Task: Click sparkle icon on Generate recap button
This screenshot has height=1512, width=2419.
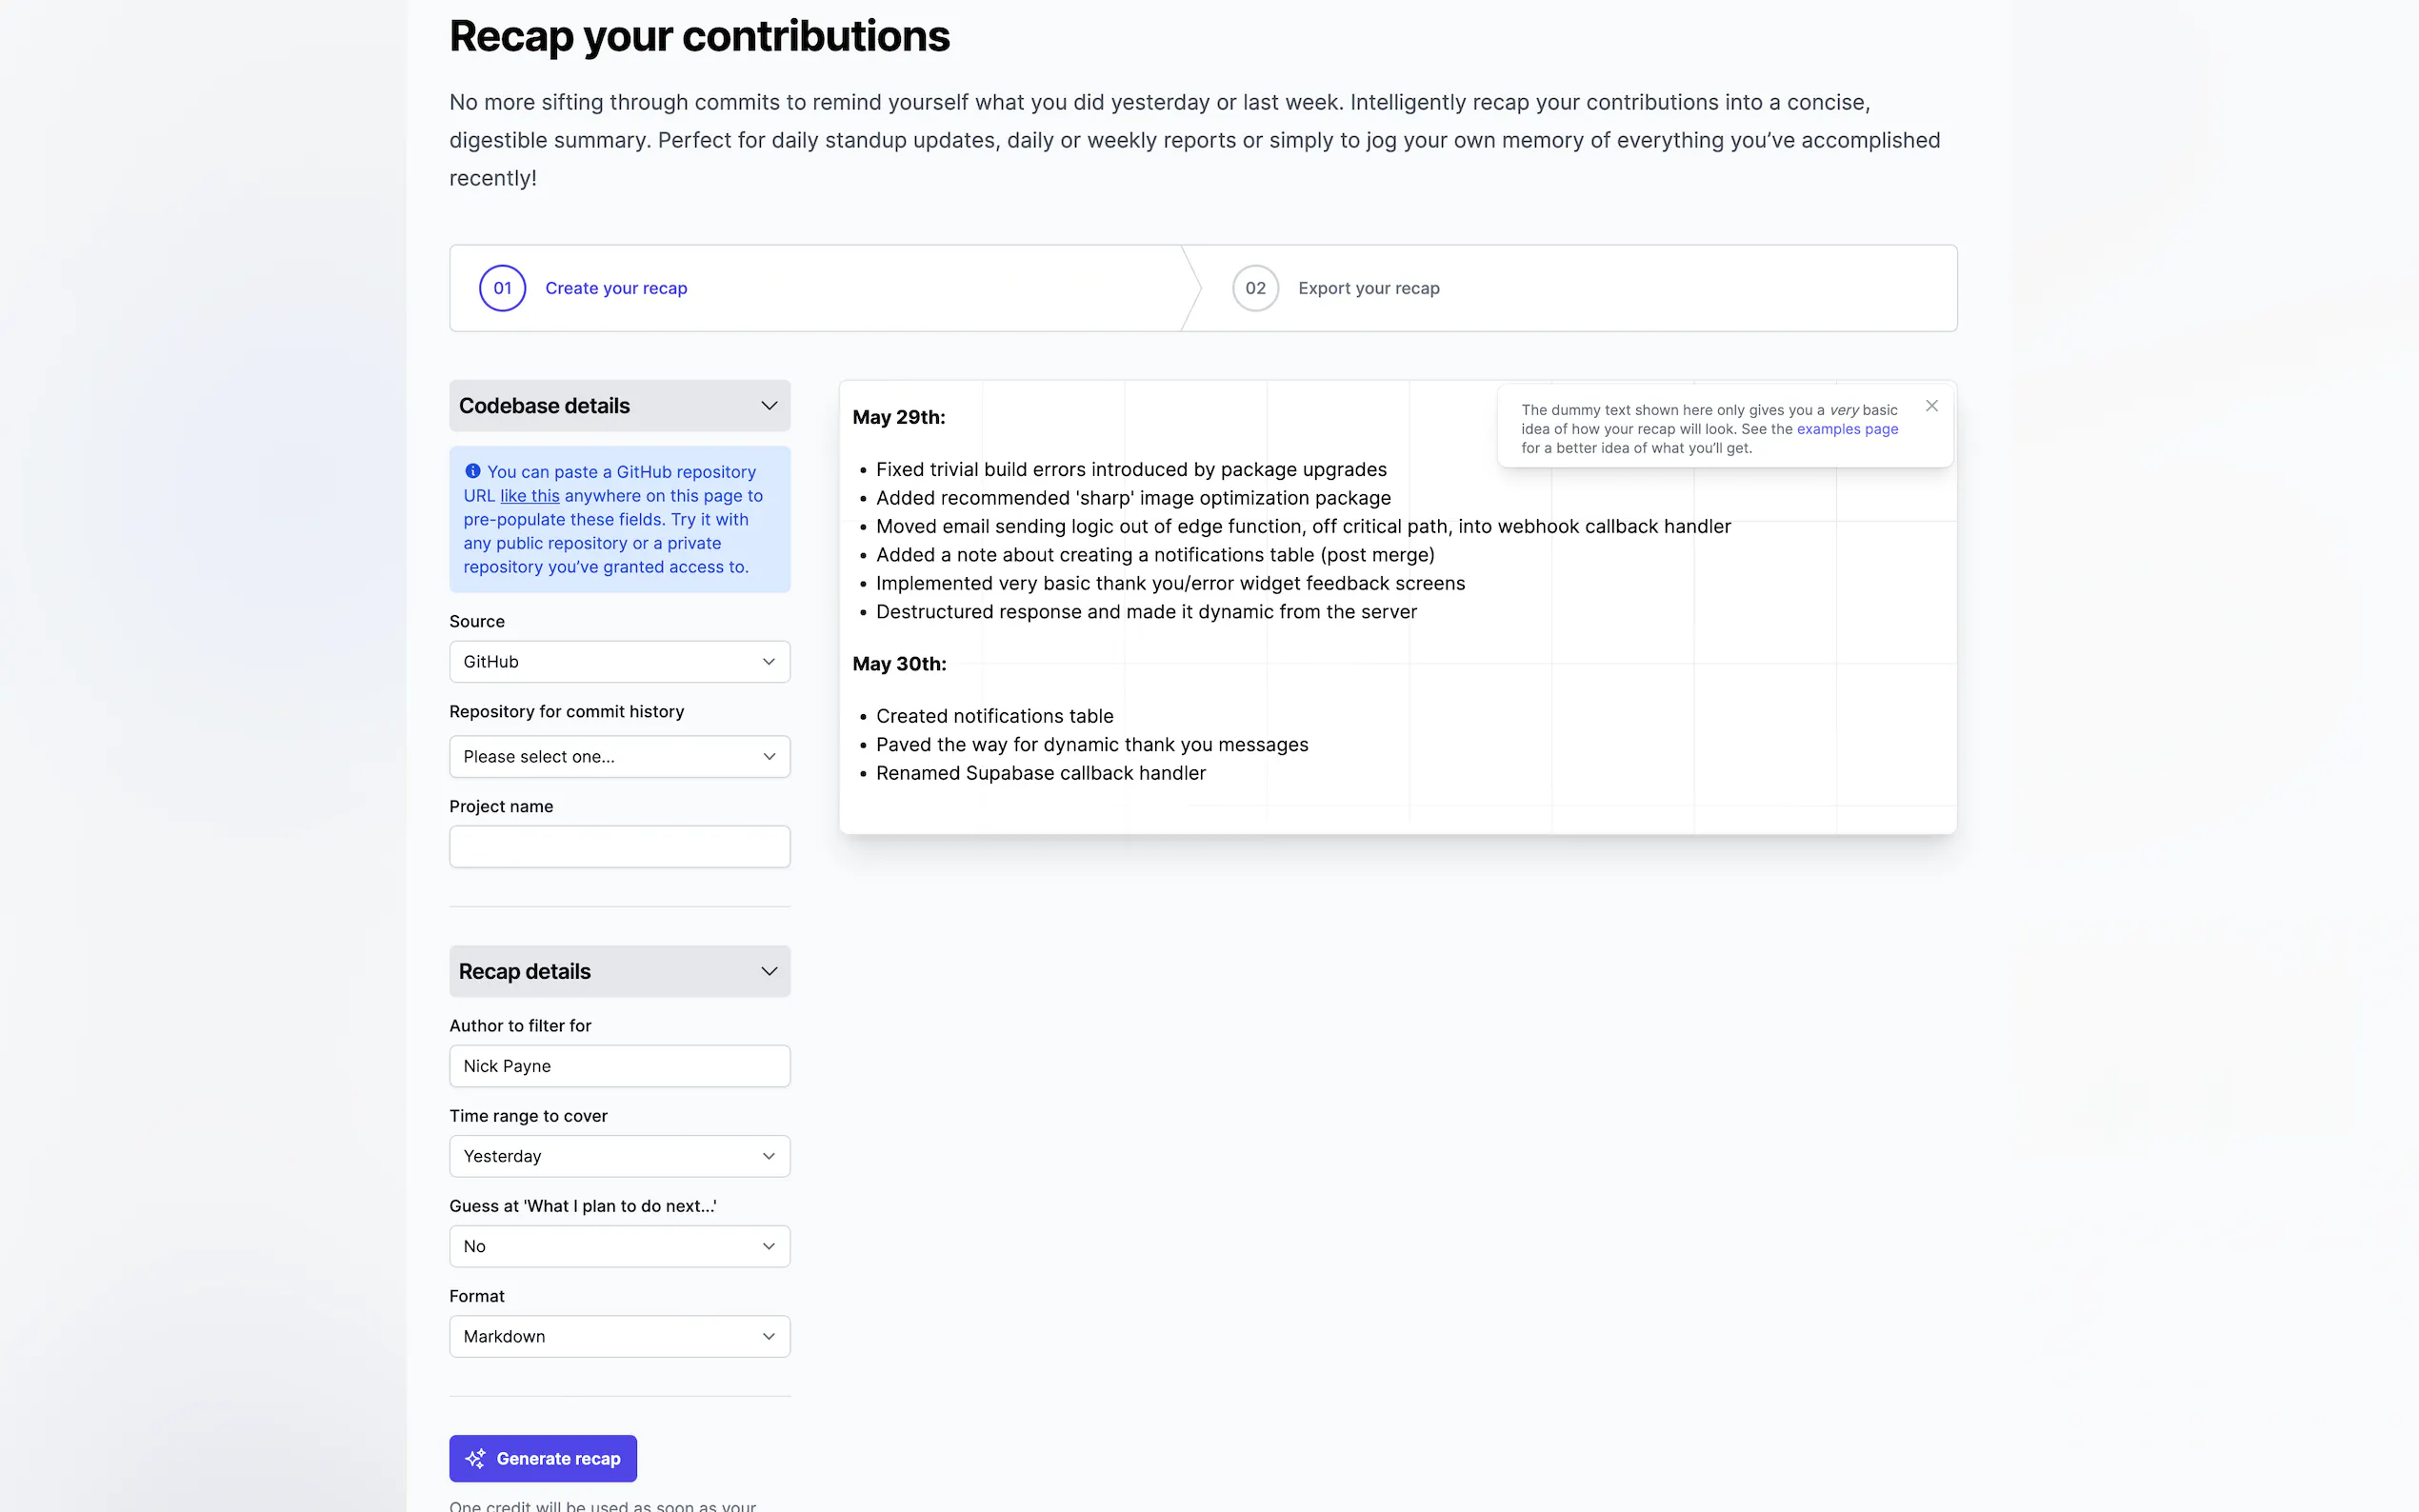Action: [x=476, y=1458]
